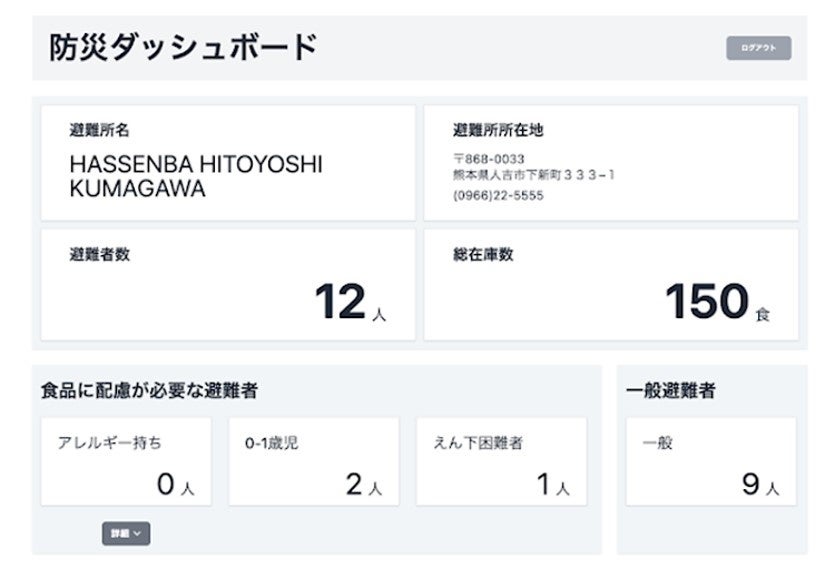Click the 防災ダッシュボード page title
Image resolution: width=824 pixels, height=568 pixels.
[x=183, y=47]
